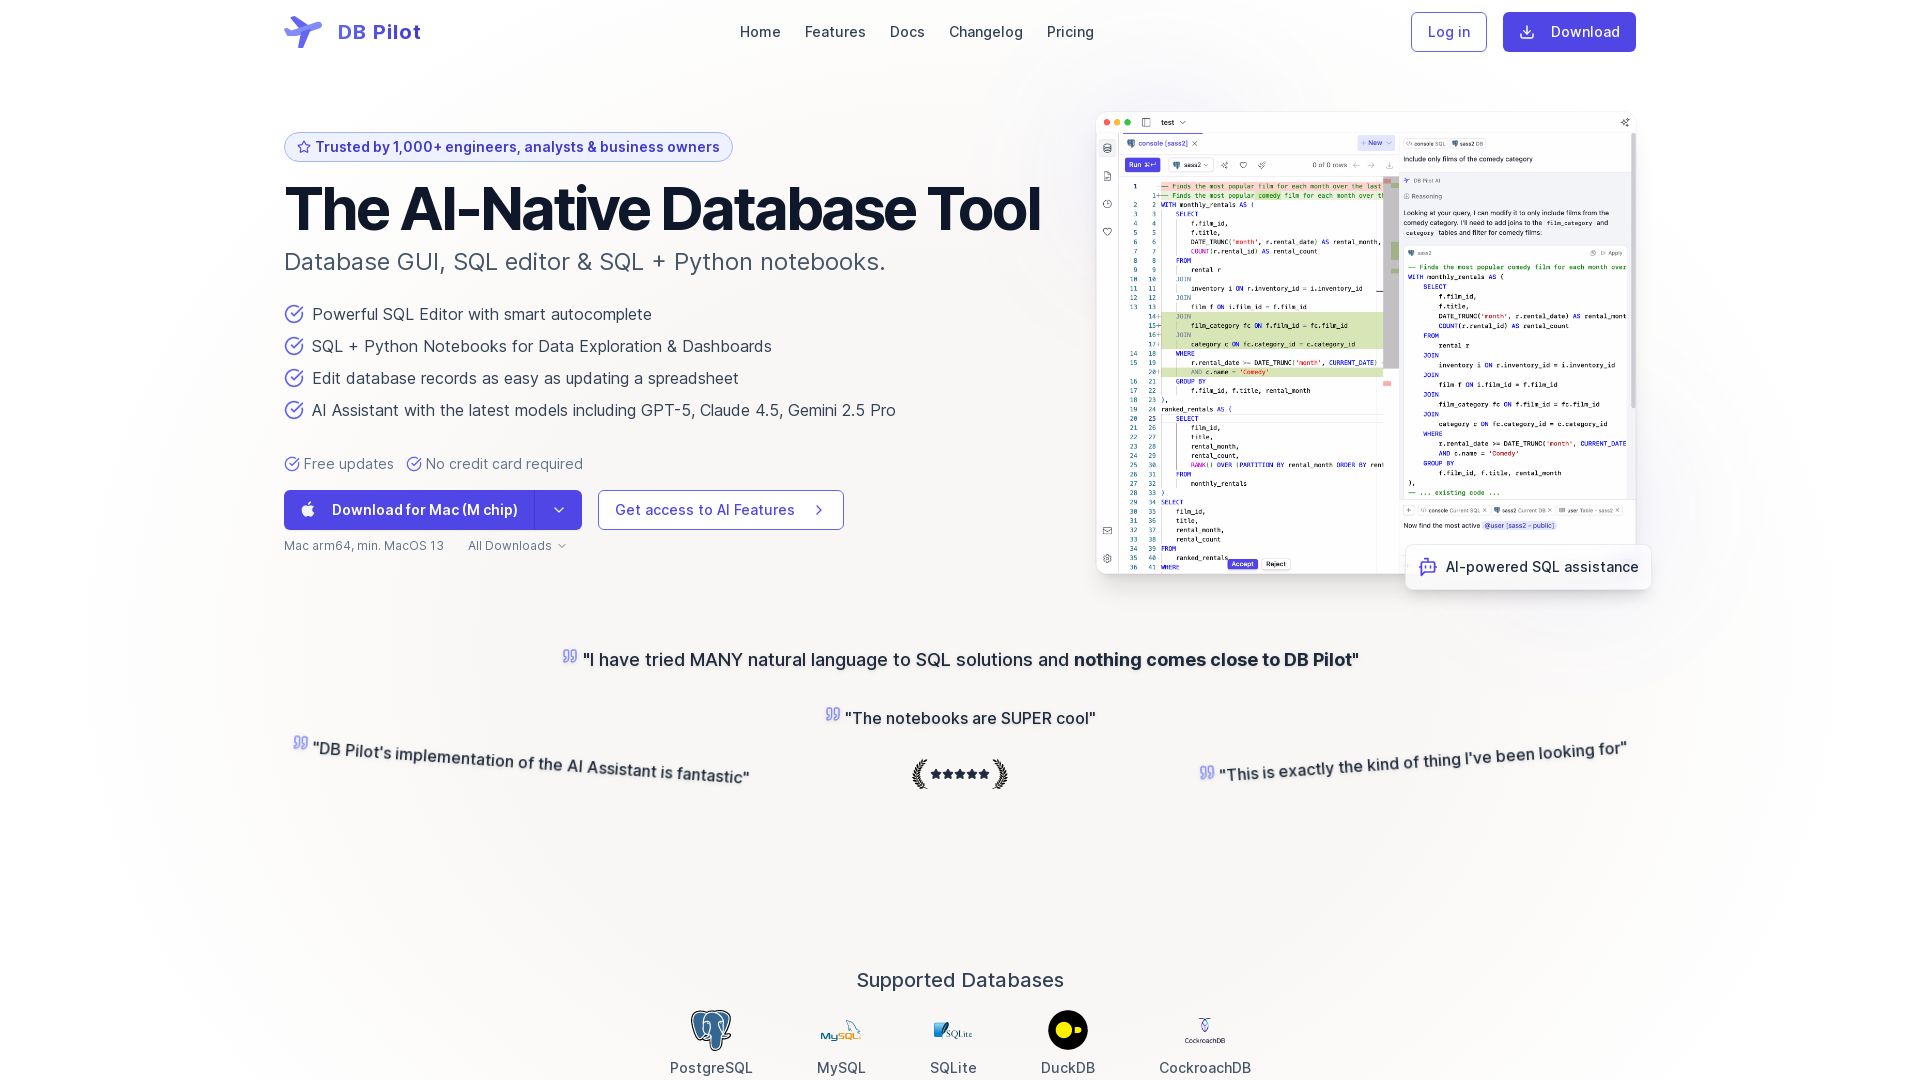This screenshot has width=1920, height=1080.
Task: Click the top-right Download button
Action: (x=1568, y=32)
